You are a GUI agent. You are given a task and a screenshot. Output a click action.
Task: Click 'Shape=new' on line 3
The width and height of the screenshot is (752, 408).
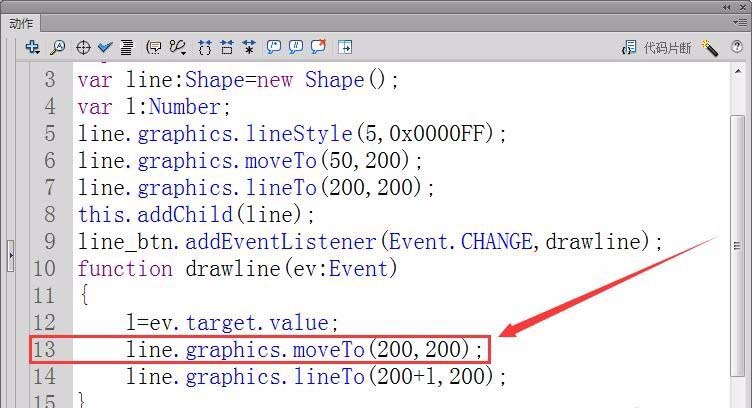pyautogui.click(x=239, y=80)
